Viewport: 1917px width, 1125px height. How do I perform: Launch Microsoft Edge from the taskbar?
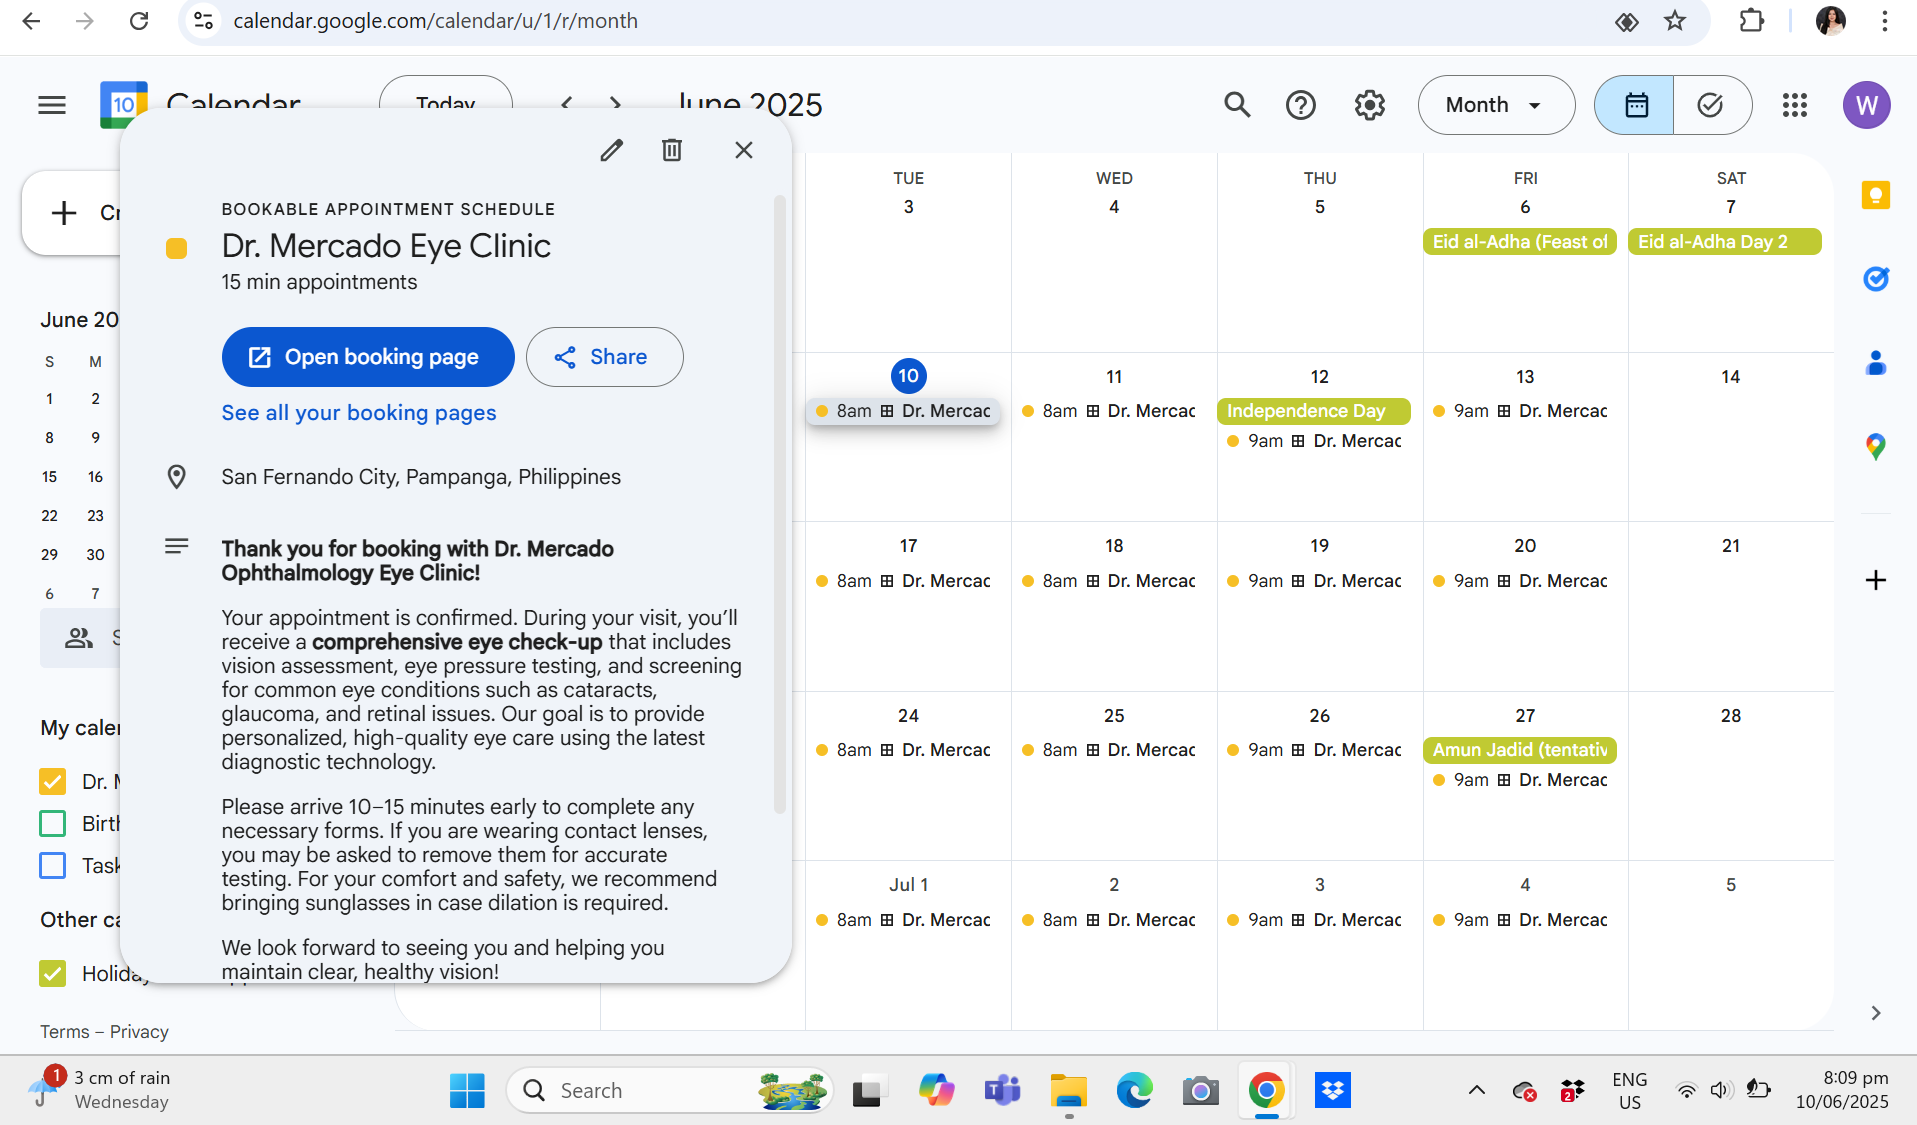(1134, 1091)
